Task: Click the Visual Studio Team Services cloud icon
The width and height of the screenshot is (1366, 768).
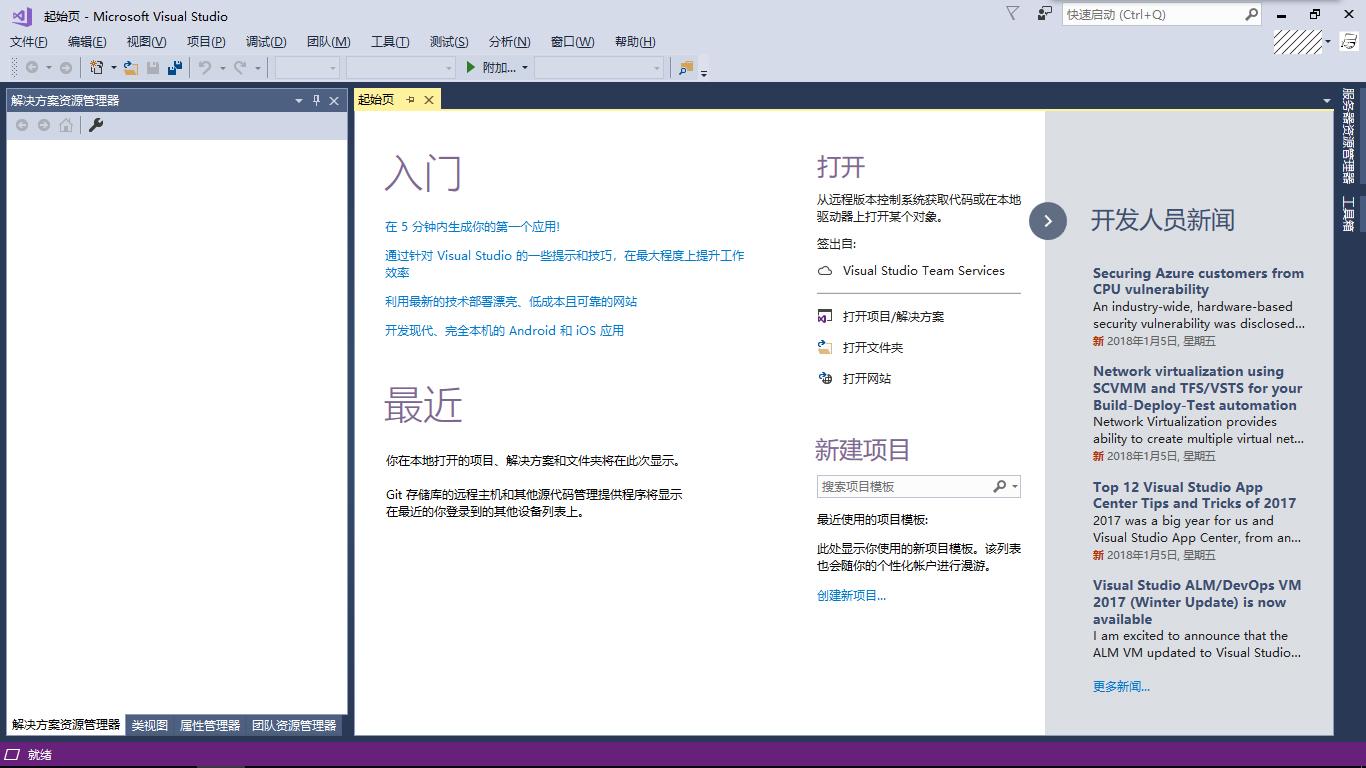Action: coord(825,271)
